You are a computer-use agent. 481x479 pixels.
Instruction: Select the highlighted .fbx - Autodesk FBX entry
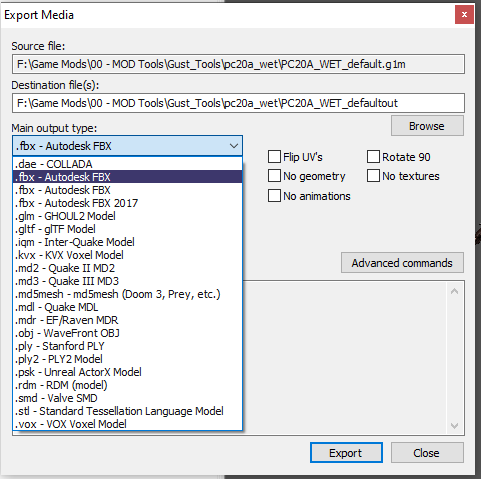[x=127, y=177]
